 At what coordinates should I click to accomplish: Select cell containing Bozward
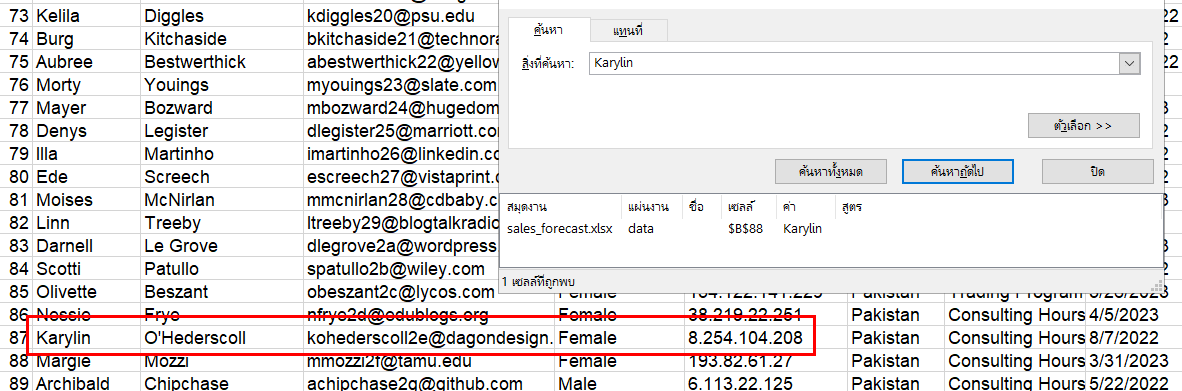222,108
